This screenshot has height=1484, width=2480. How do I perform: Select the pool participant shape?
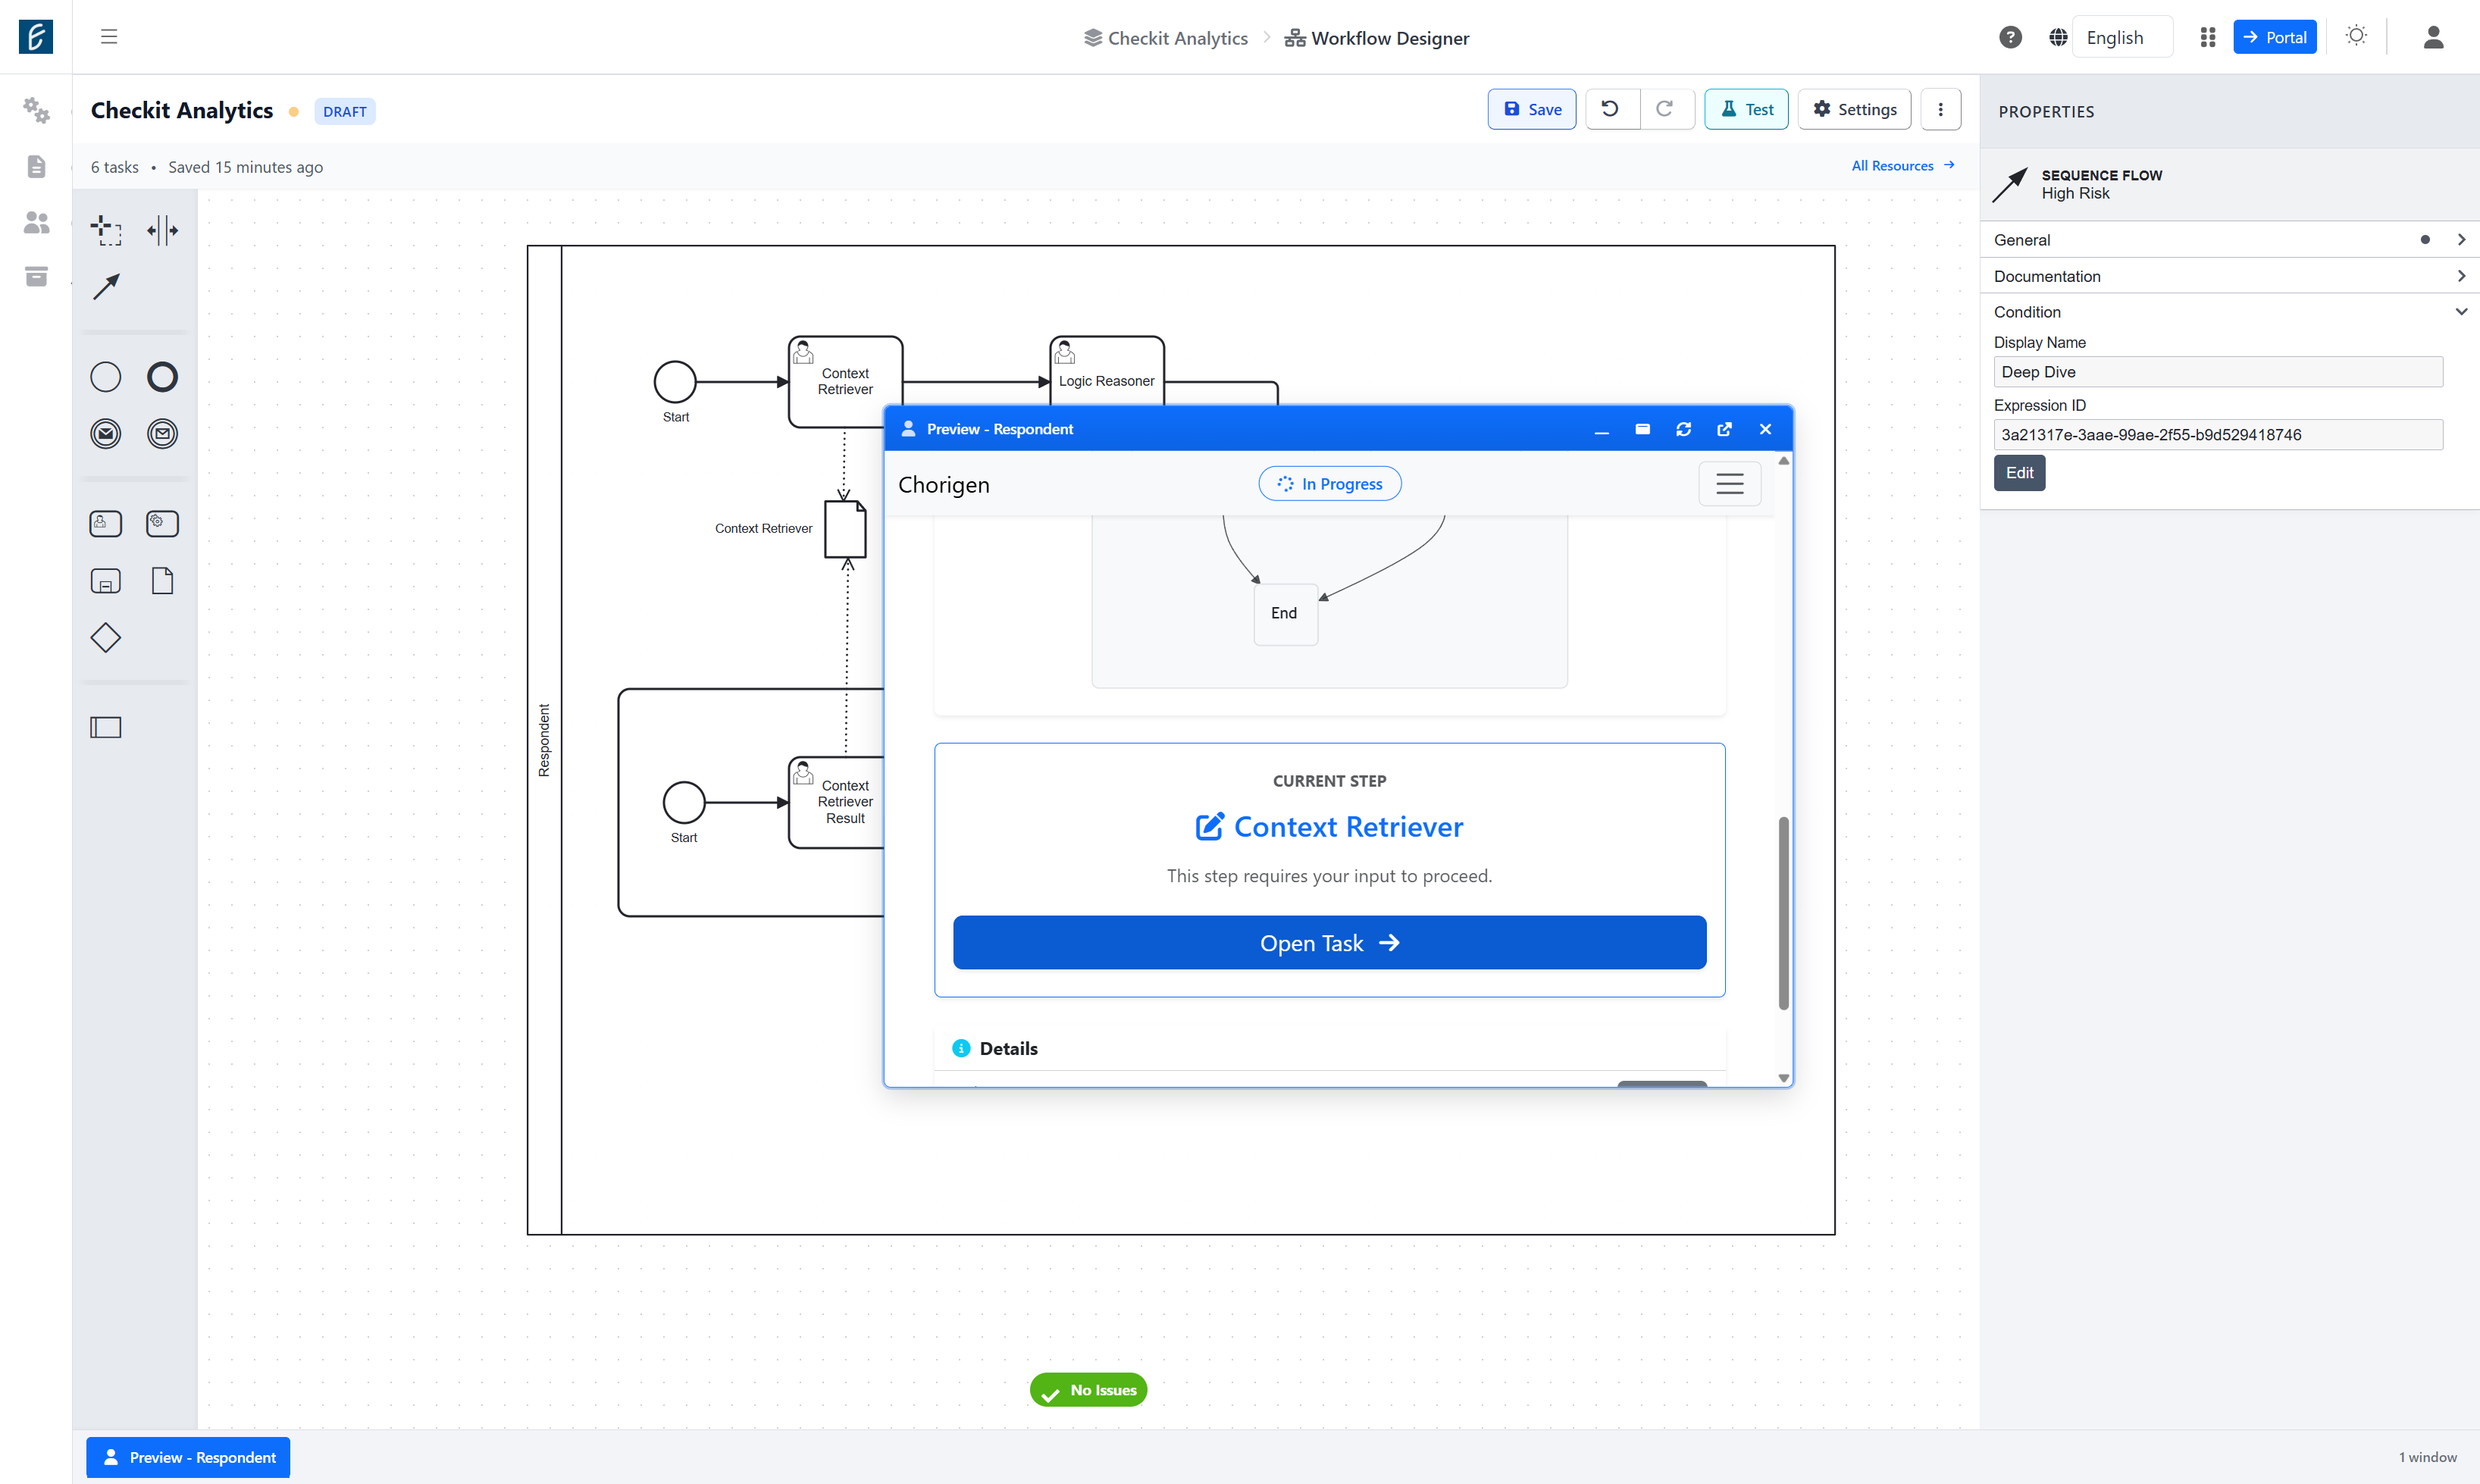pos(105,727)
